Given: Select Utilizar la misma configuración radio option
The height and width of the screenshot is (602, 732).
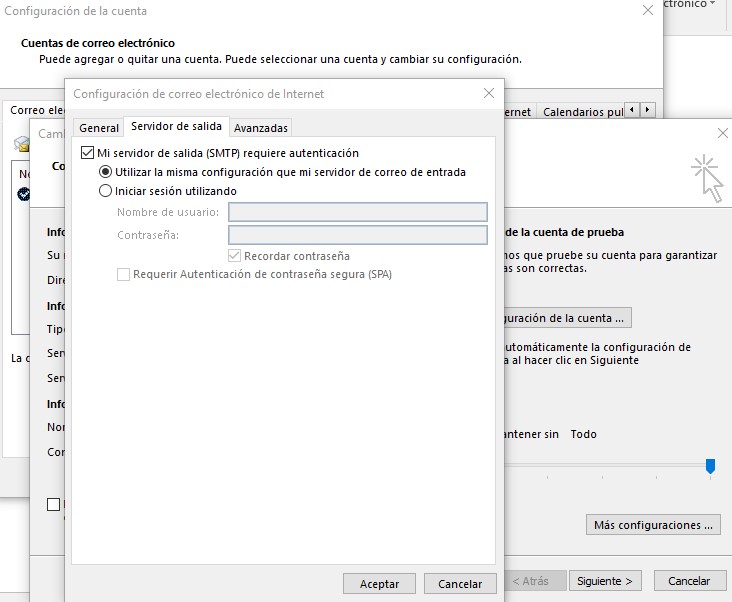Looking at the screenshot, I should pos(106,172).
